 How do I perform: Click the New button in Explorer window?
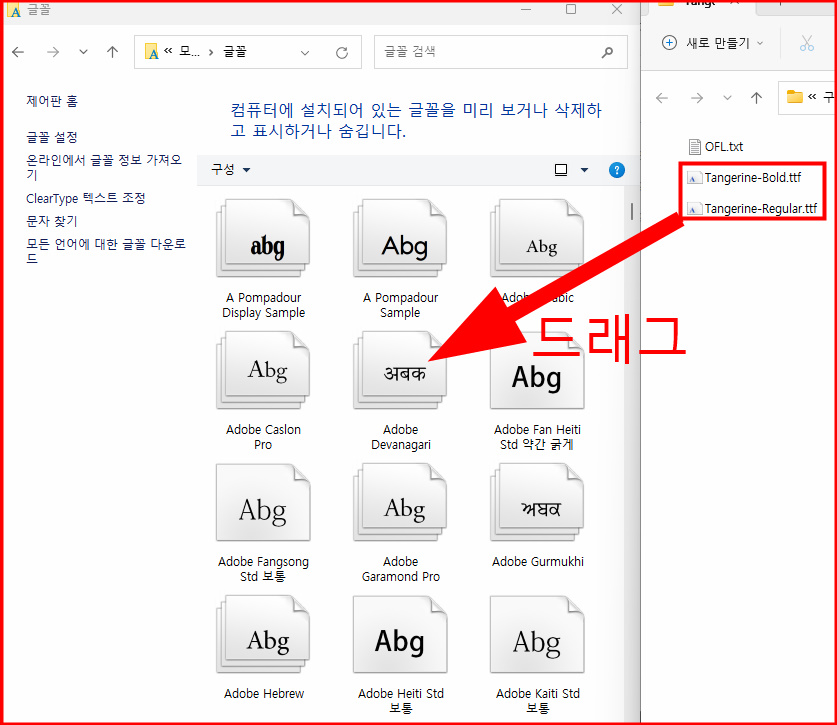(x=713, y=43)
